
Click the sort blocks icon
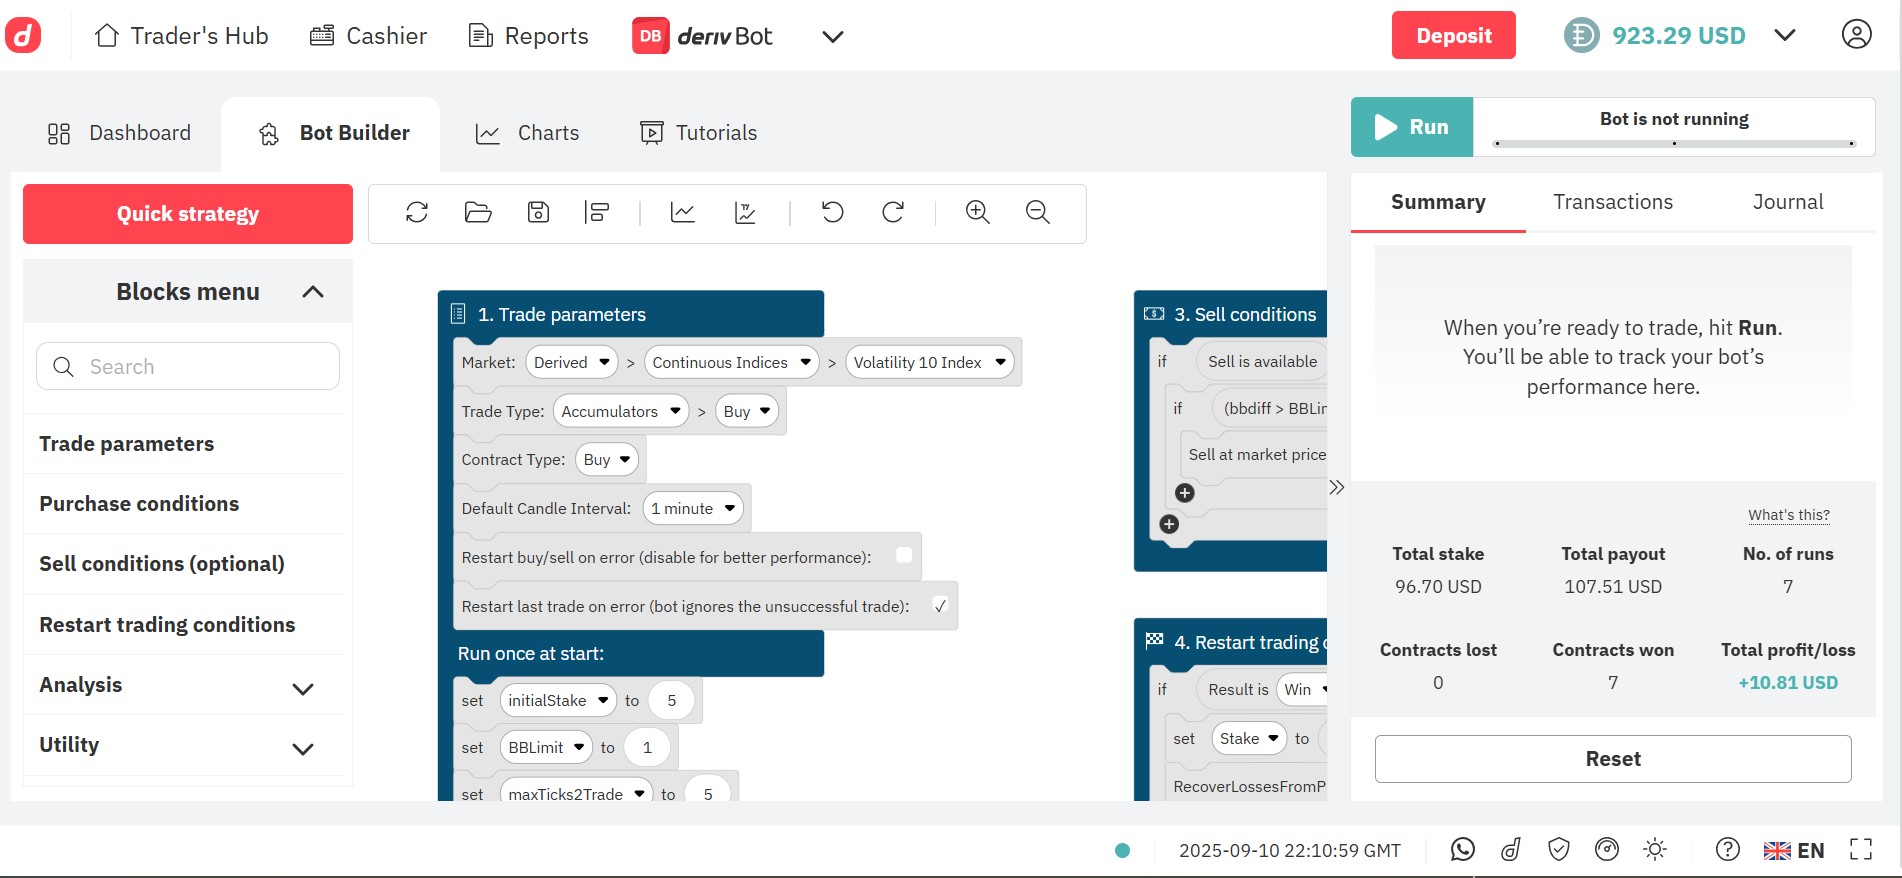[597, 212]
